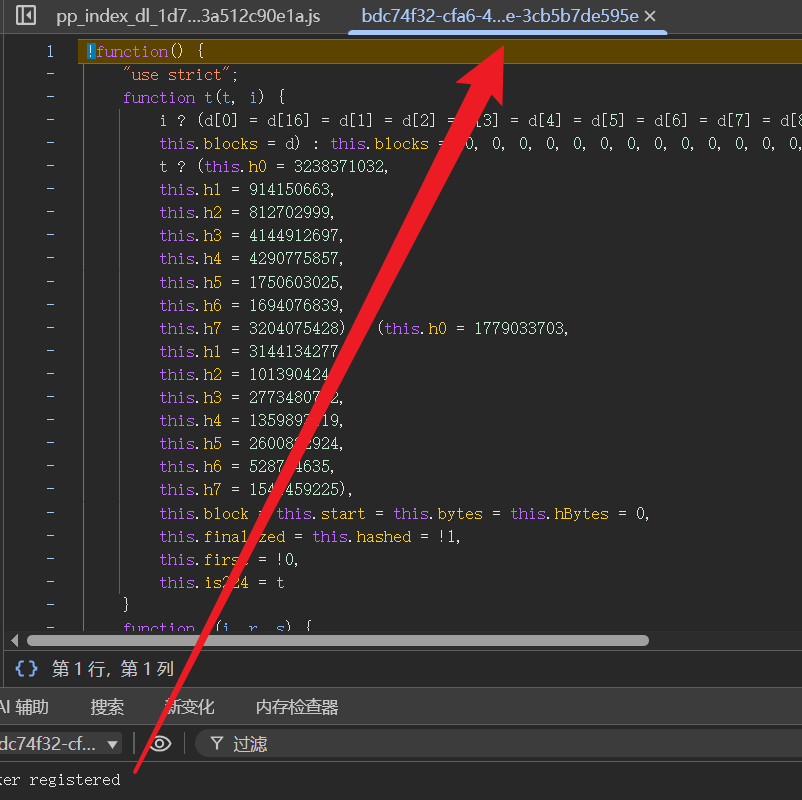Screen dimensions: 802x800
Task: Click the value 3238371032 in code
Action: [339, 166]
